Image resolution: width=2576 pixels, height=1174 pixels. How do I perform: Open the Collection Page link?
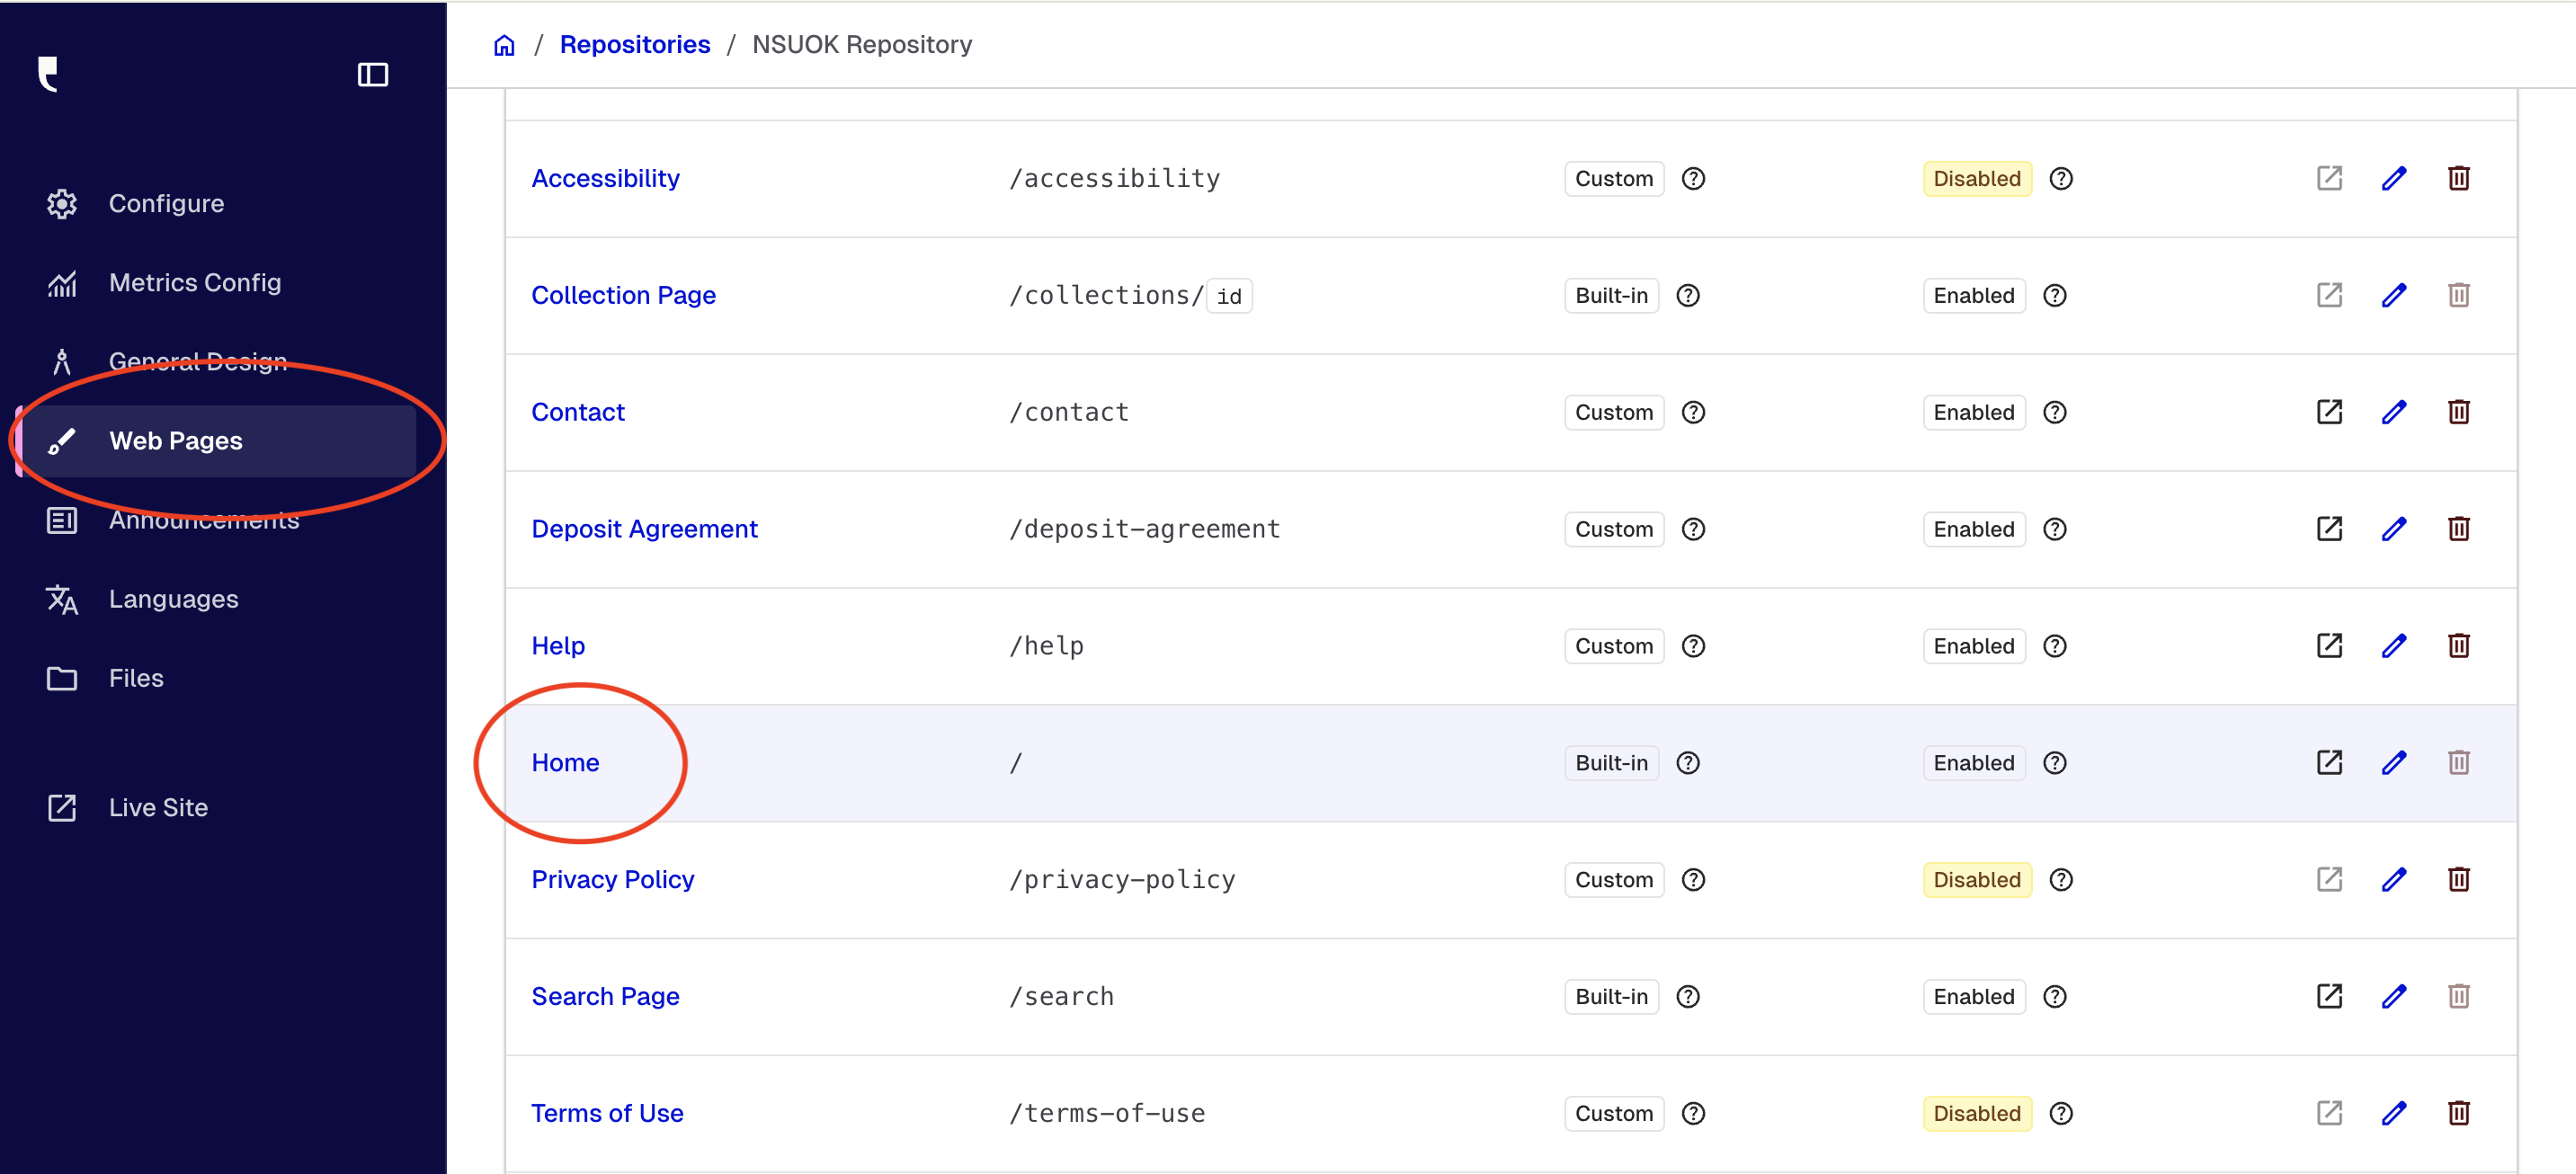pyautogui.click(x=623, y=296)
